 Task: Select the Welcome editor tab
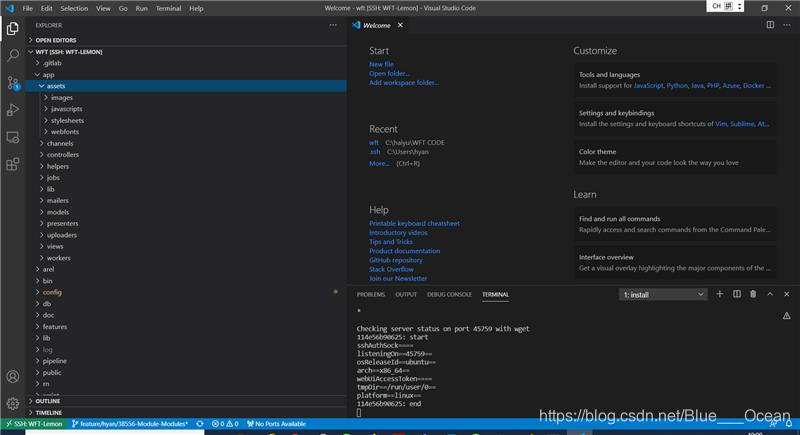[x=377, y=25]
